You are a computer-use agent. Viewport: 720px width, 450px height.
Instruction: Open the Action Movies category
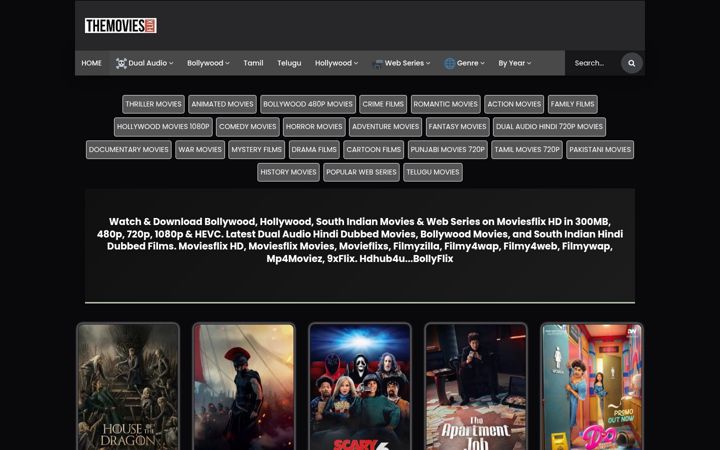coord(514,104)
